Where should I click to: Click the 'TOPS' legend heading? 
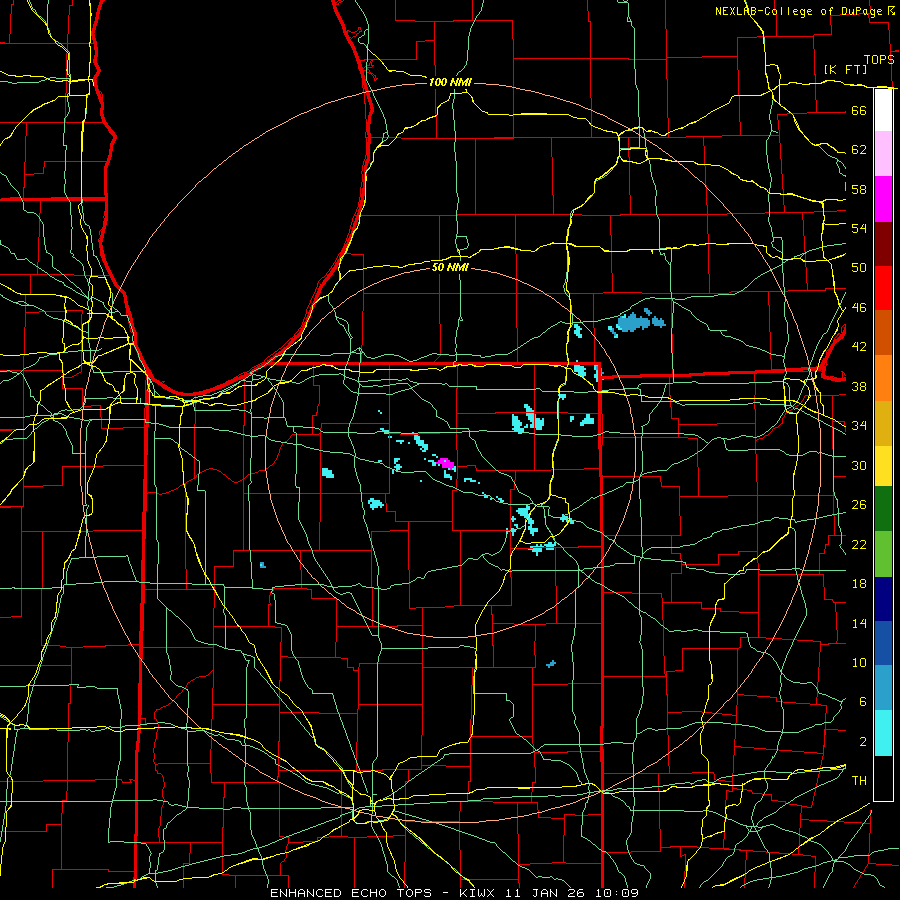pyautogui.click(x=879, y=60)
